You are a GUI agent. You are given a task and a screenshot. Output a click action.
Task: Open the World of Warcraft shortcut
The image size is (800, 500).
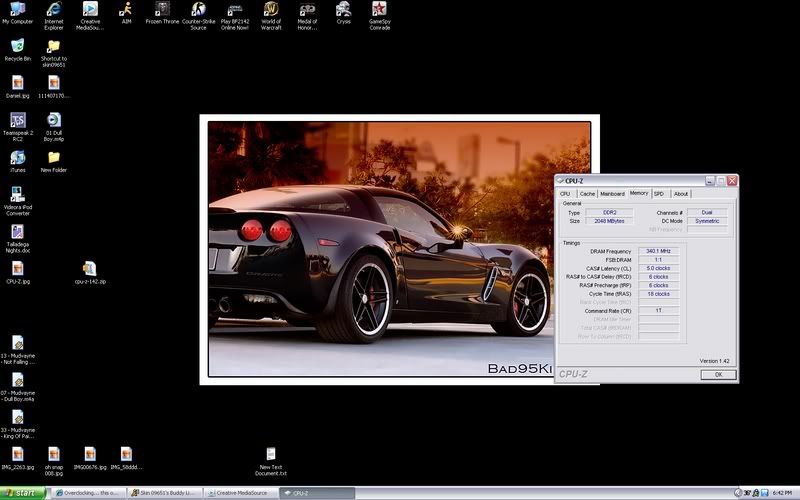pyautogui.click(x=271, y=10)
